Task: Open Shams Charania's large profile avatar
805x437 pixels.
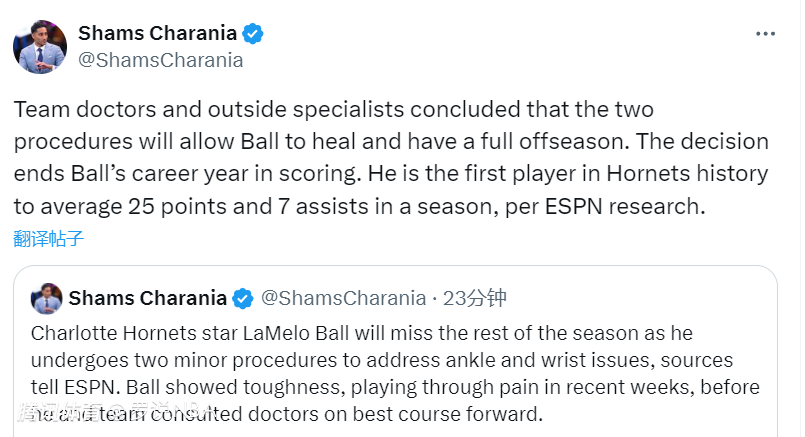Action: [40, 46]
